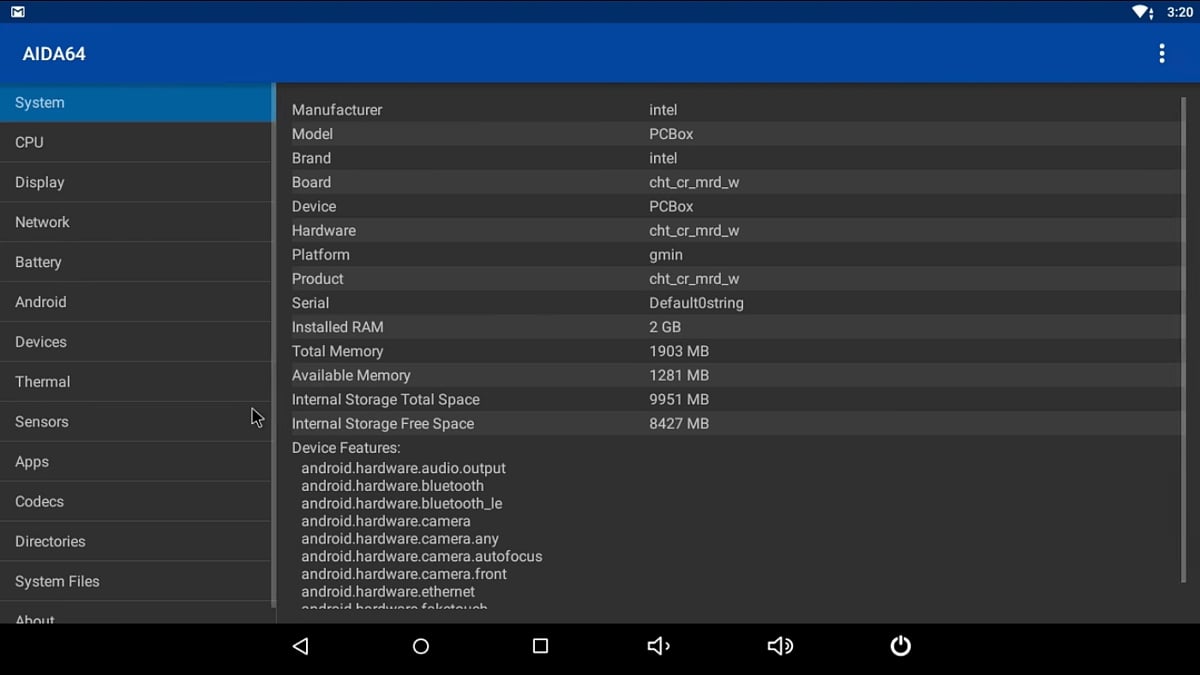Tap the power icon in navigation bar
The image size is (1200, 675).
click(x=900, y=646)
